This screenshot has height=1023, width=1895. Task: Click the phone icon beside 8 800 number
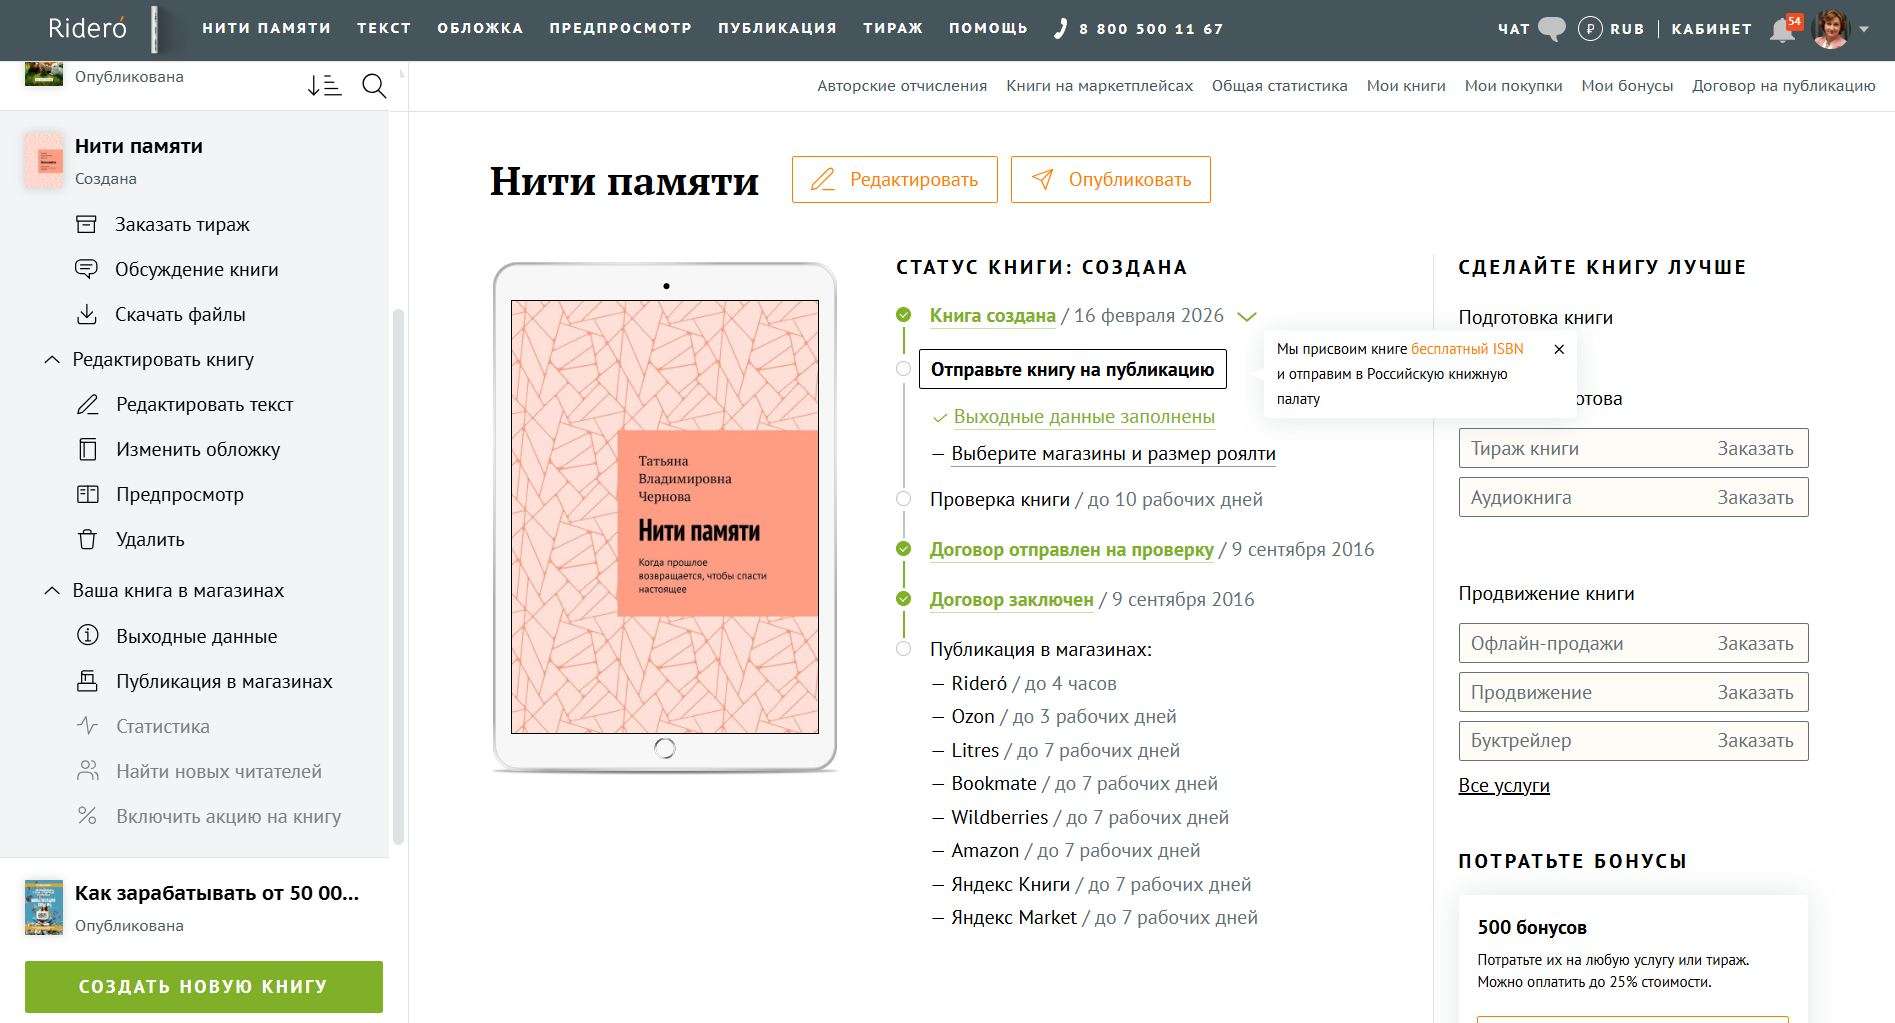1061,29
